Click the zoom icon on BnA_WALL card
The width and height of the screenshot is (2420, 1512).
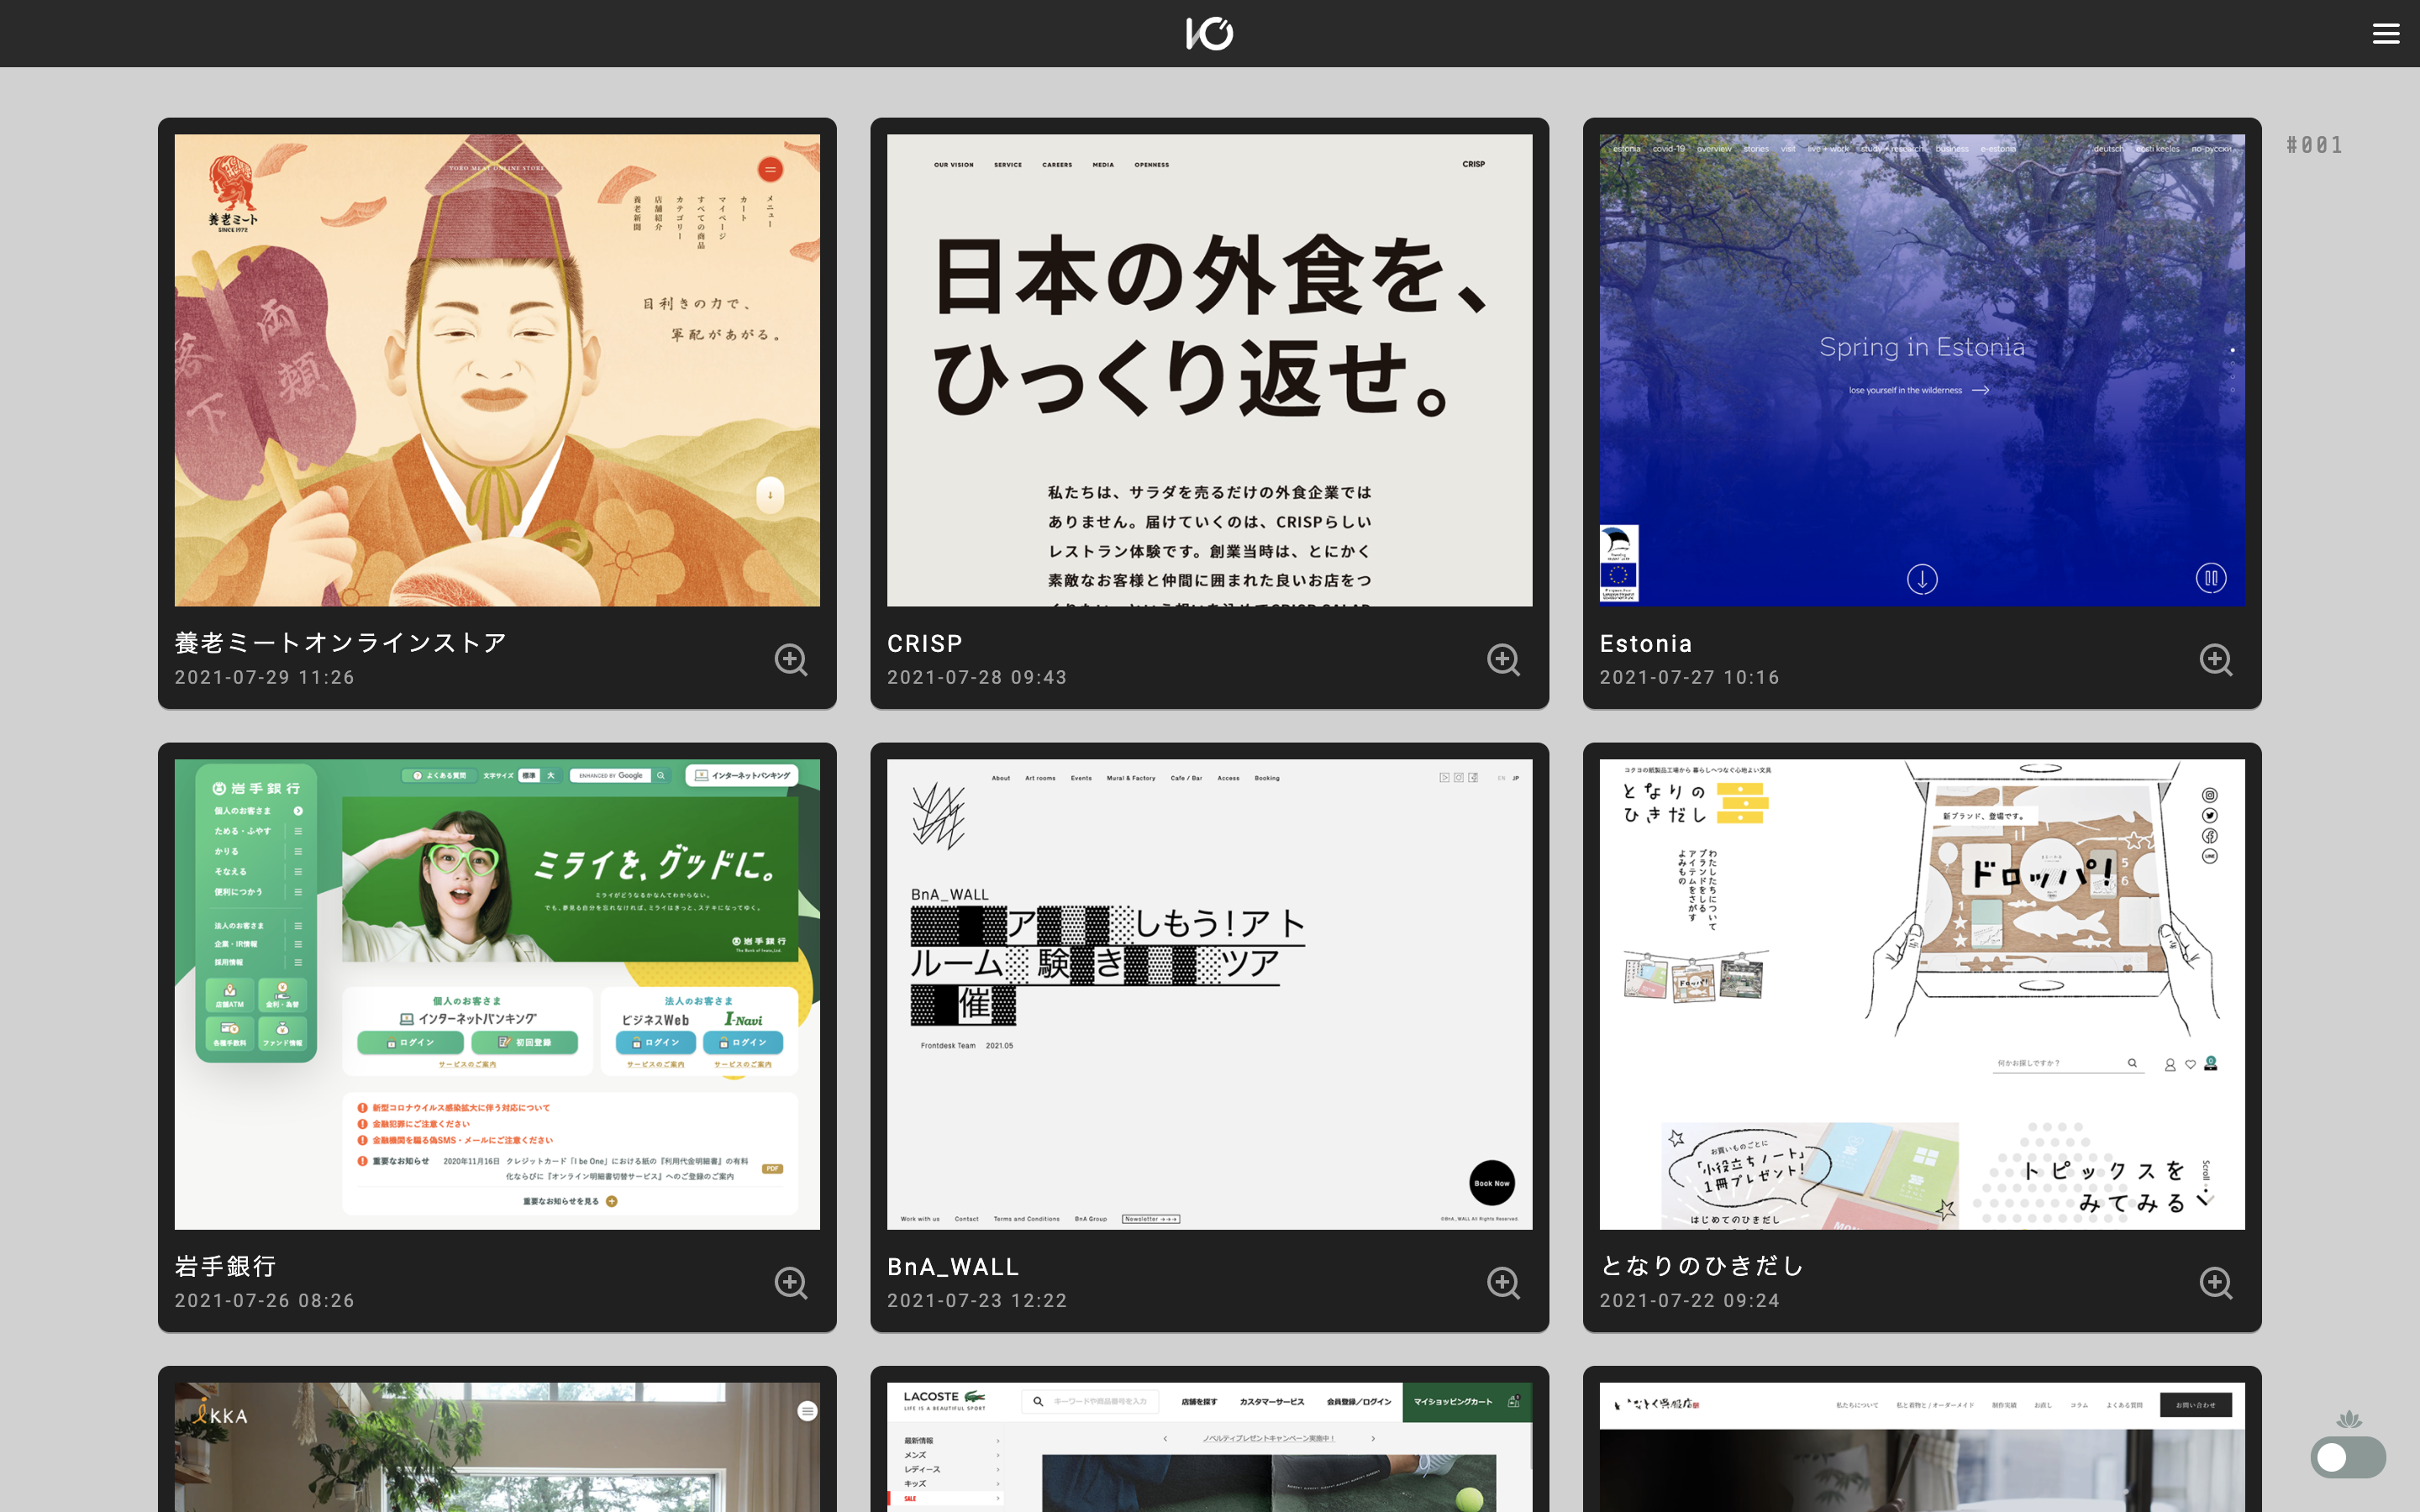click(x=1503, y=1283)
